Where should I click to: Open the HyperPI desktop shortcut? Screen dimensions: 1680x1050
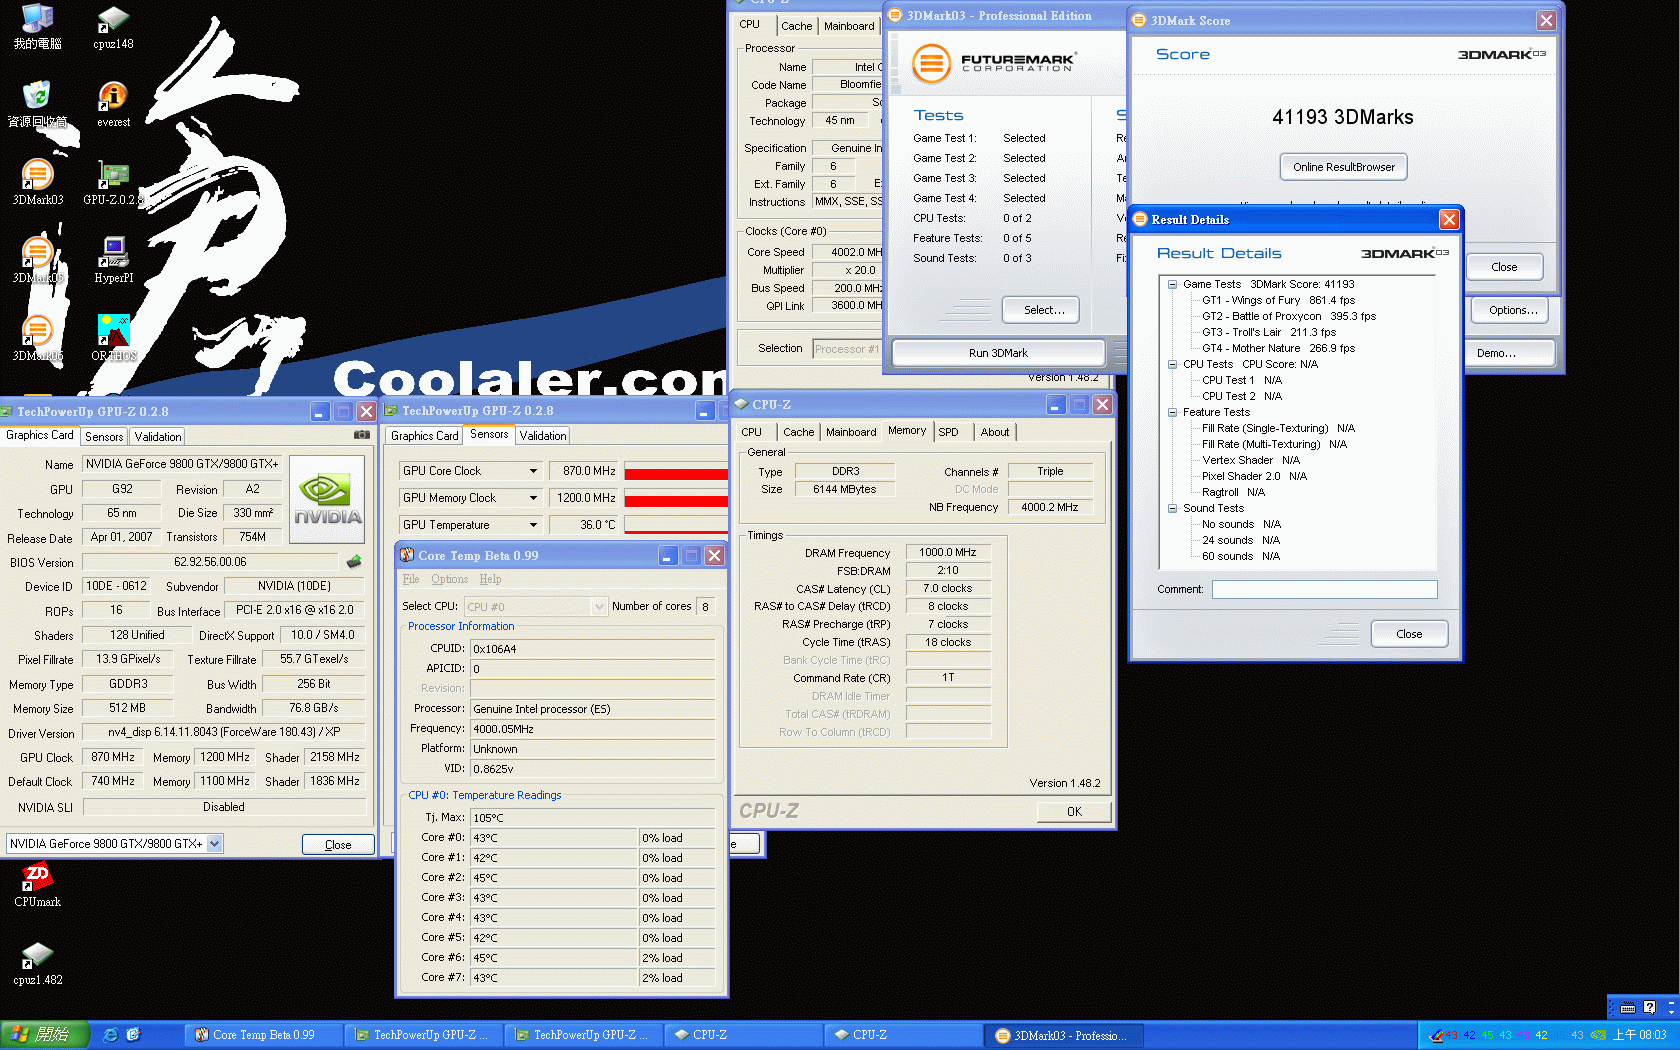click(113, 260)
